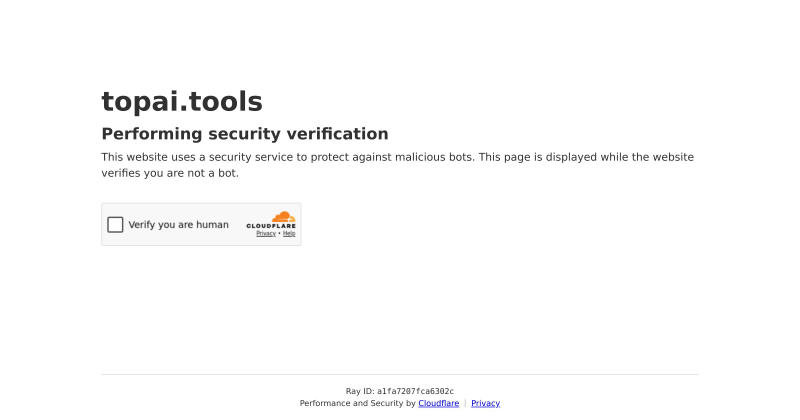Open the footer Privacy link
Image resolution: width=800 pixels, height=420 pixels.
tap(485, 403)
